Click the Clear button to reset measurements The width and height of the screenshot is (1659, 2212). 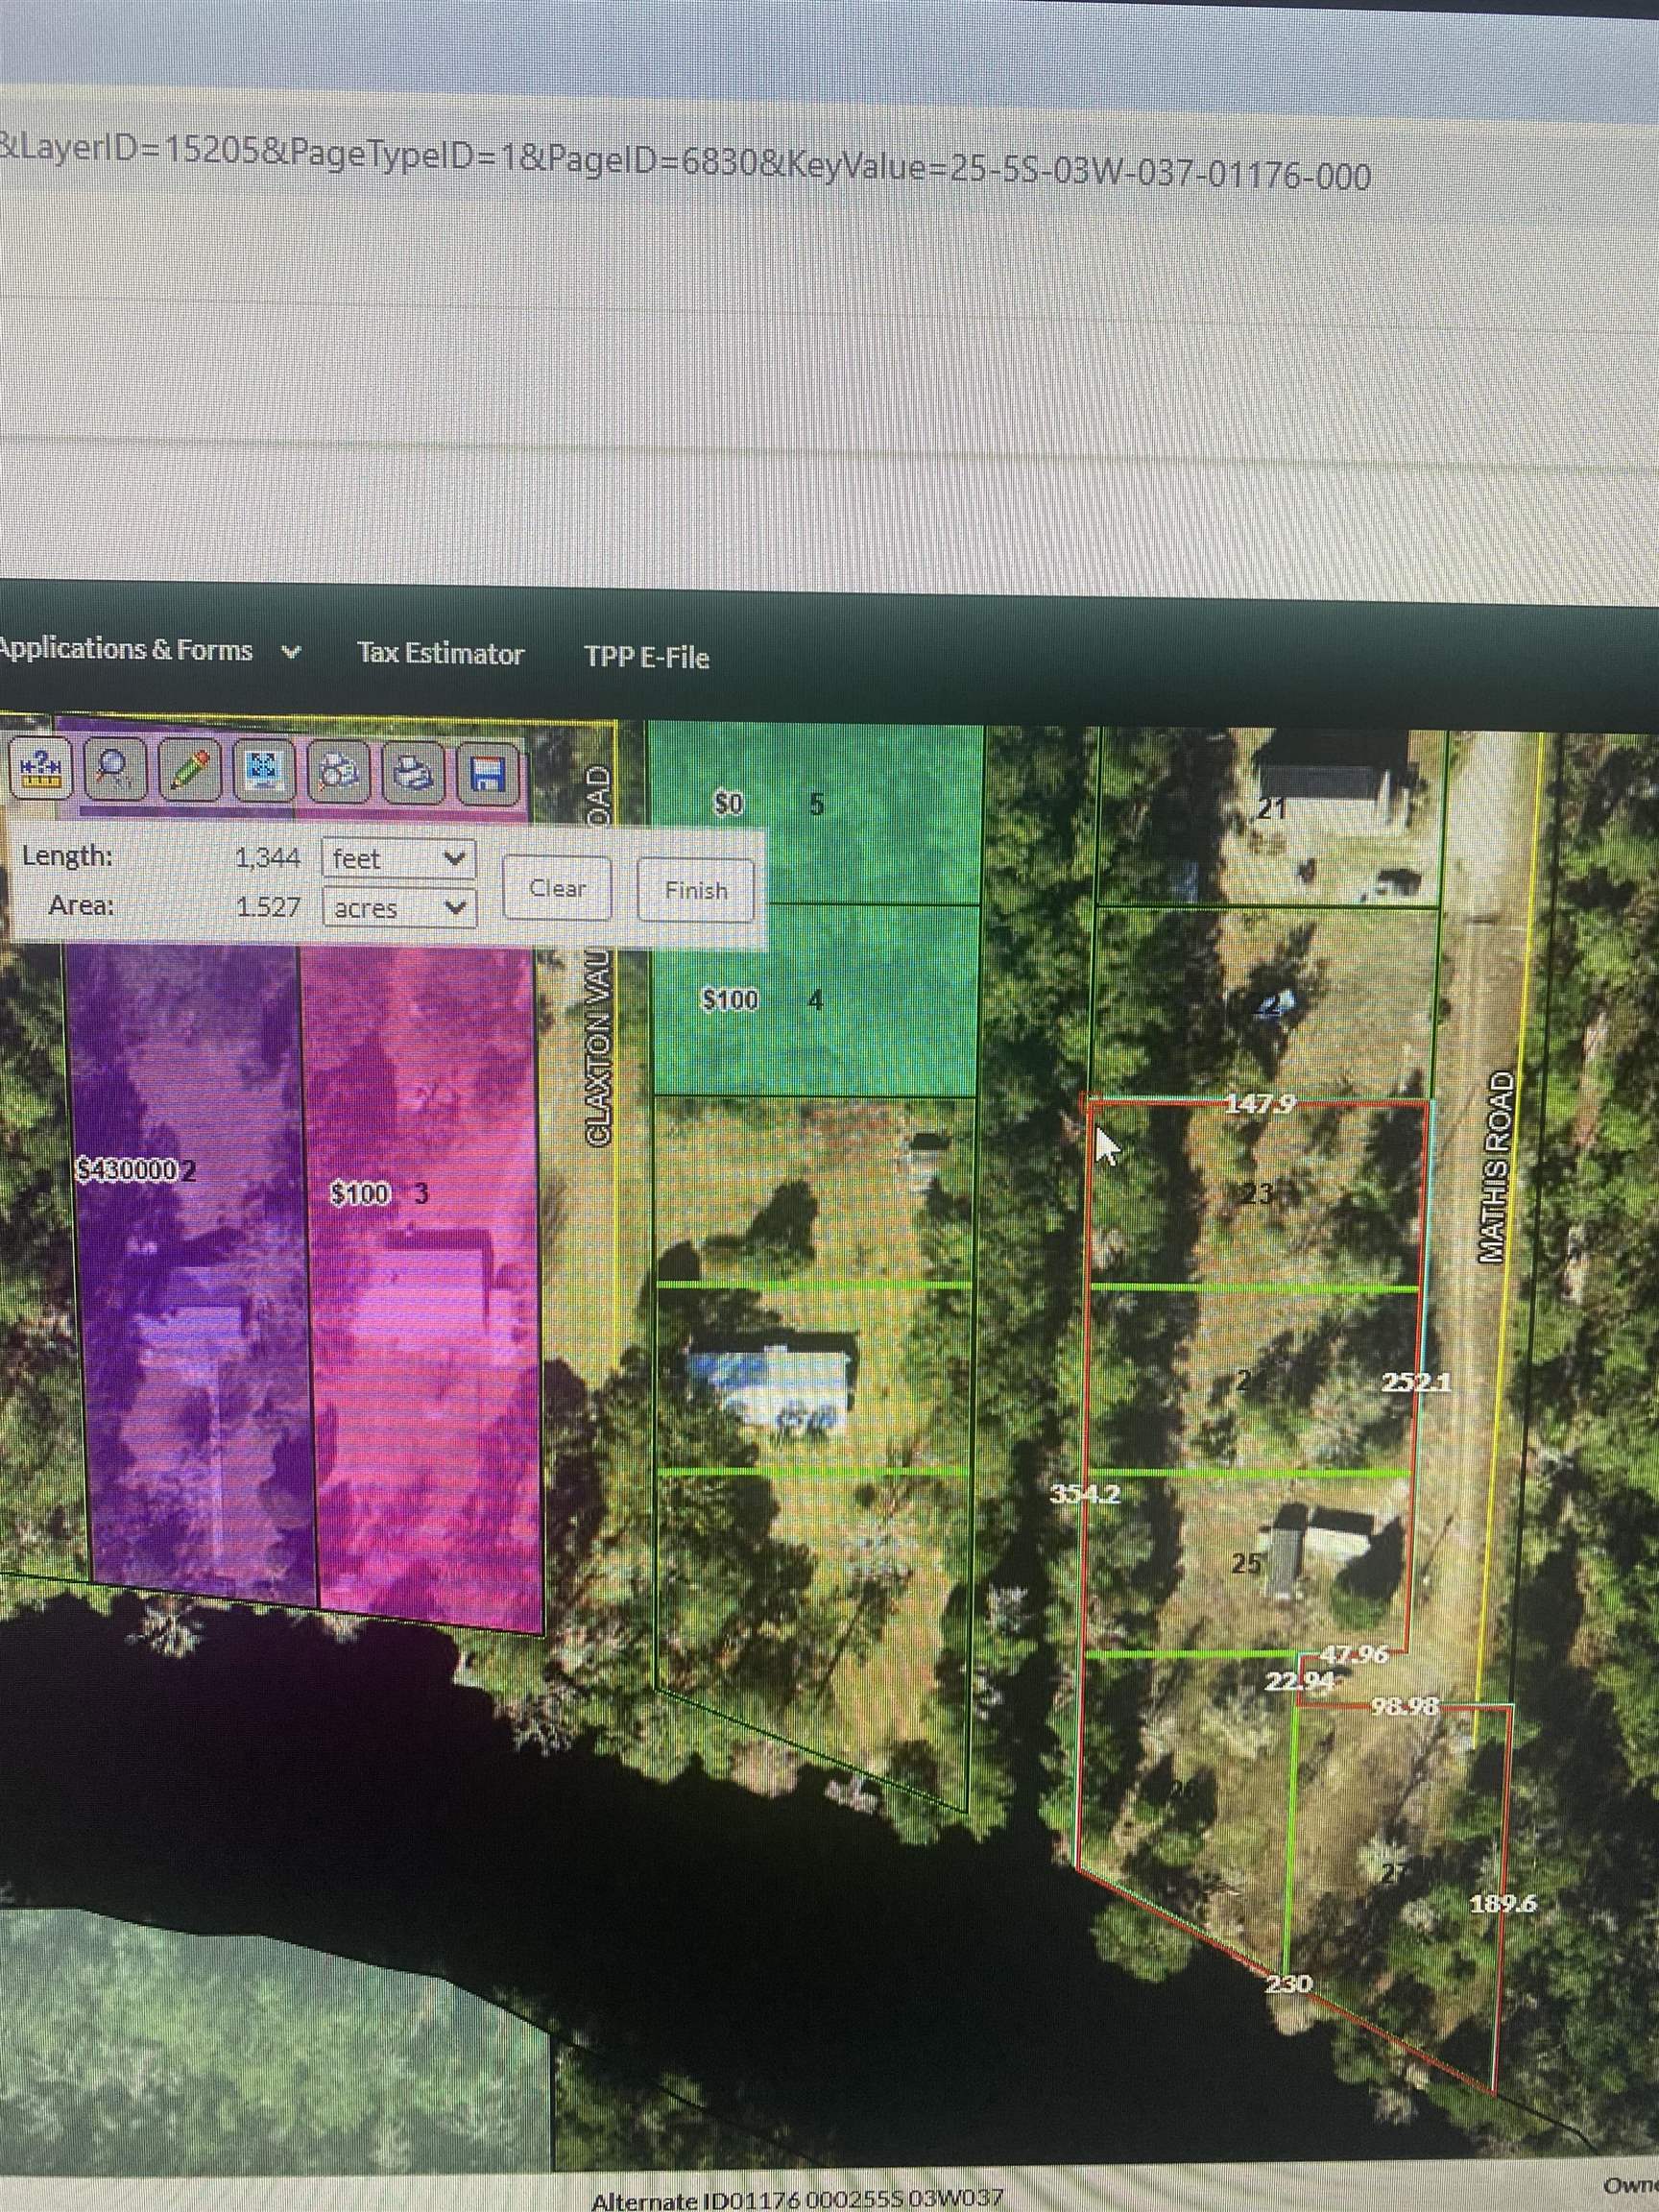(x=556, y=889)
